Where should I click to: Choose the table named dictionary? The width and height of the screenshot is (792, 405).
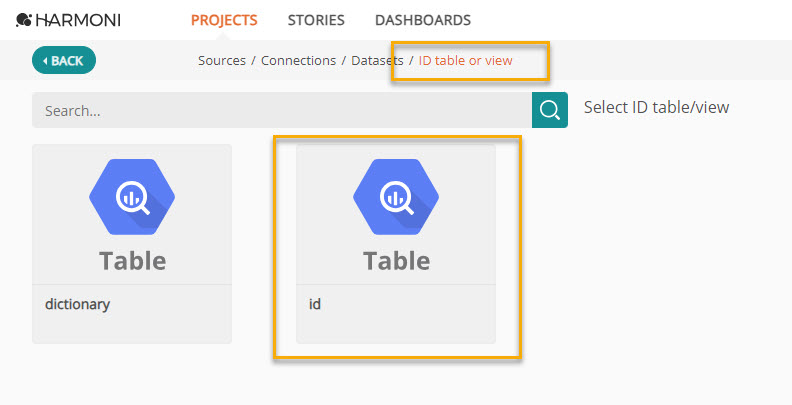point(132,244)
